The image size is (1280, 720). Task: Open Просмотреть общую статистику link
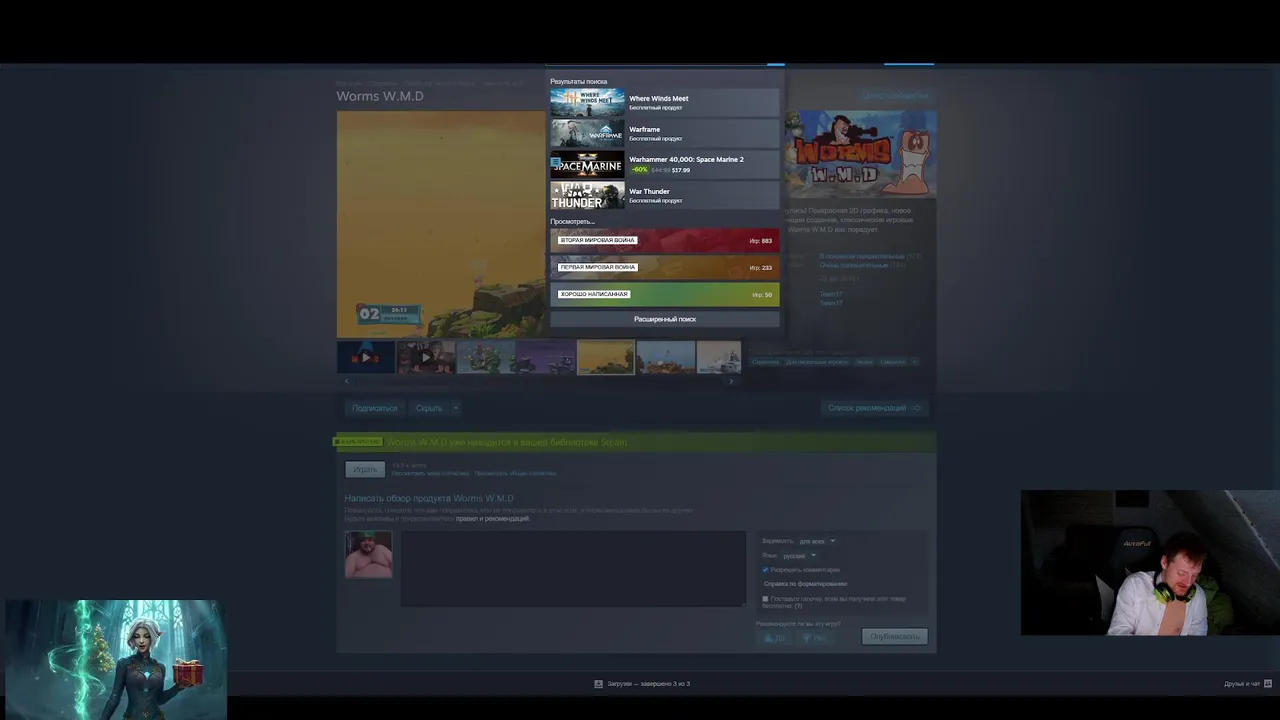click(515, 473)
